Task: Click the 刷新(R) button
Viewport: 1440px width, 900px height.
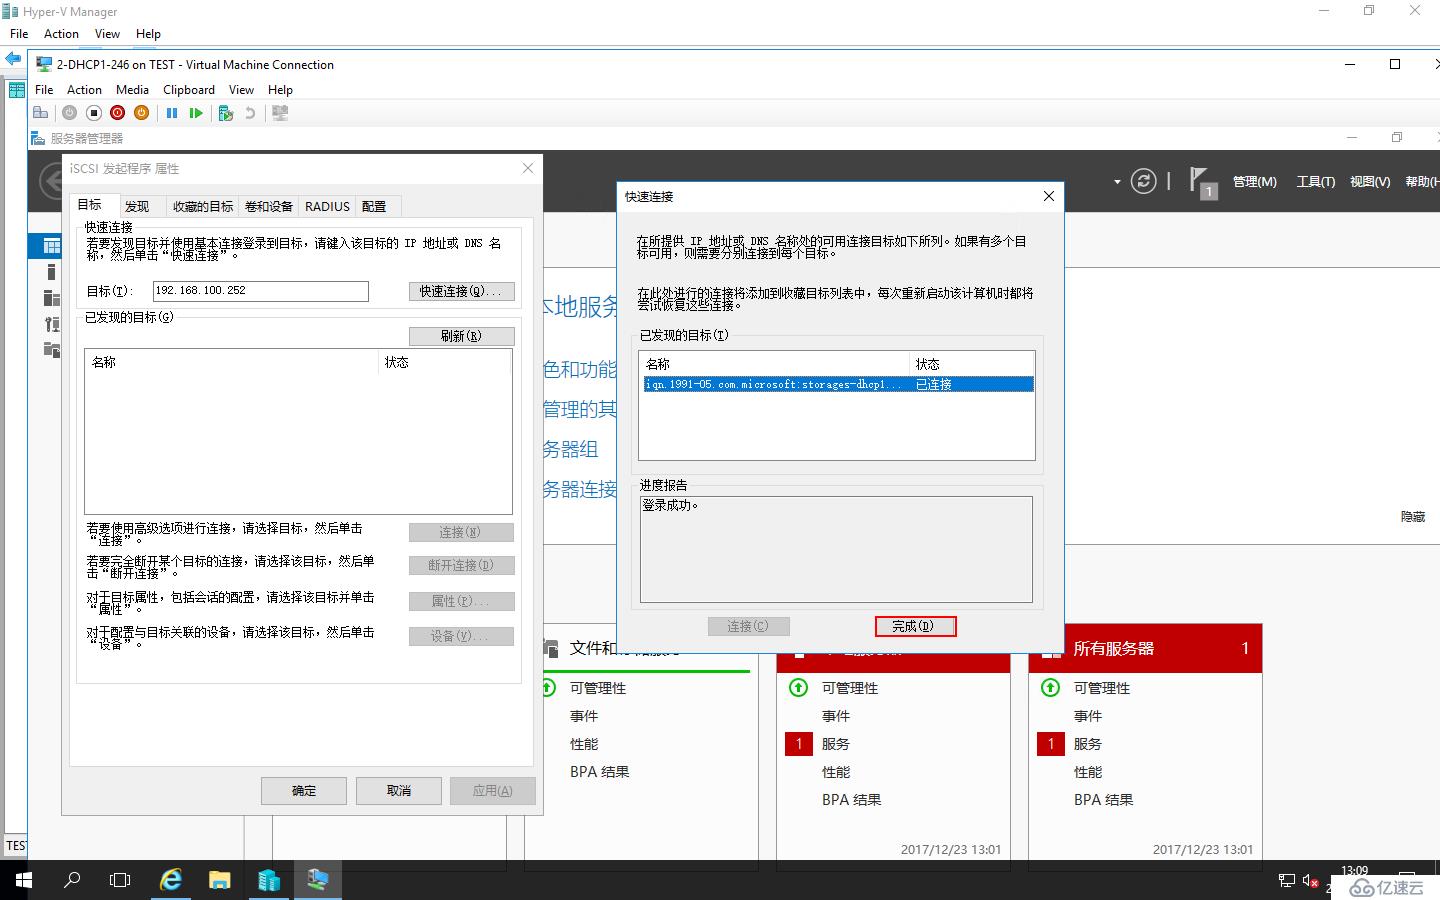Action: 461,336
